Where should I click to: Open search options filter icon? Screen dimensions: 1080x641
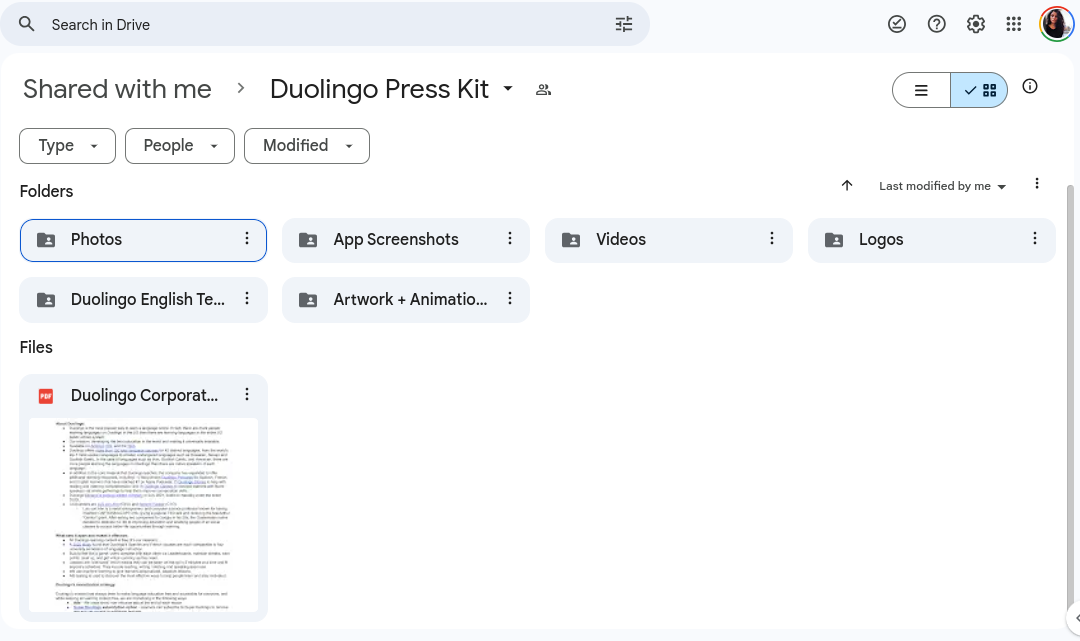click(624, 23)
